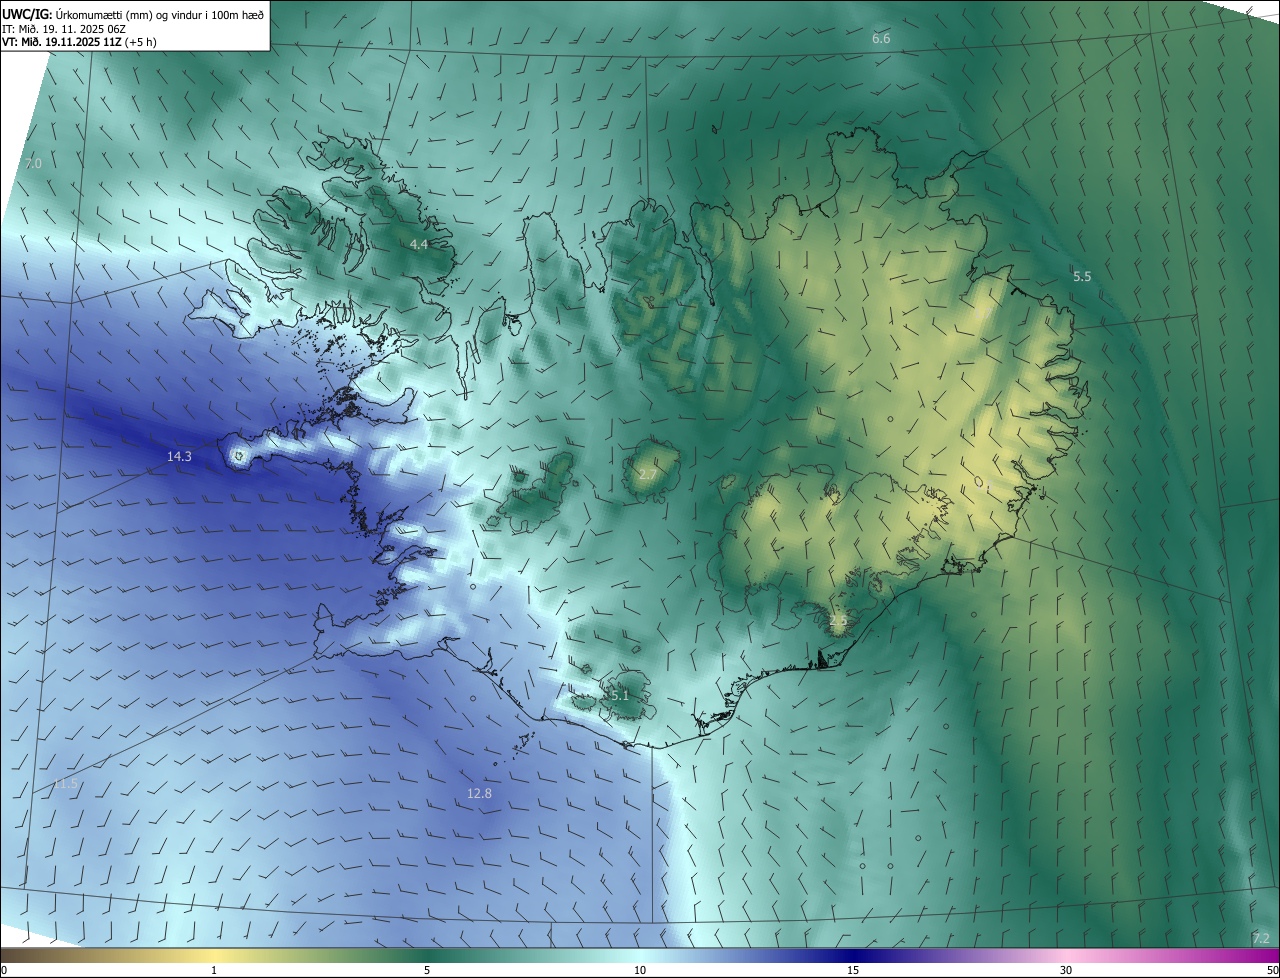Click the 5.1 value label on the southern glacier
This screenshot has height=978, width=1280.
618,694
